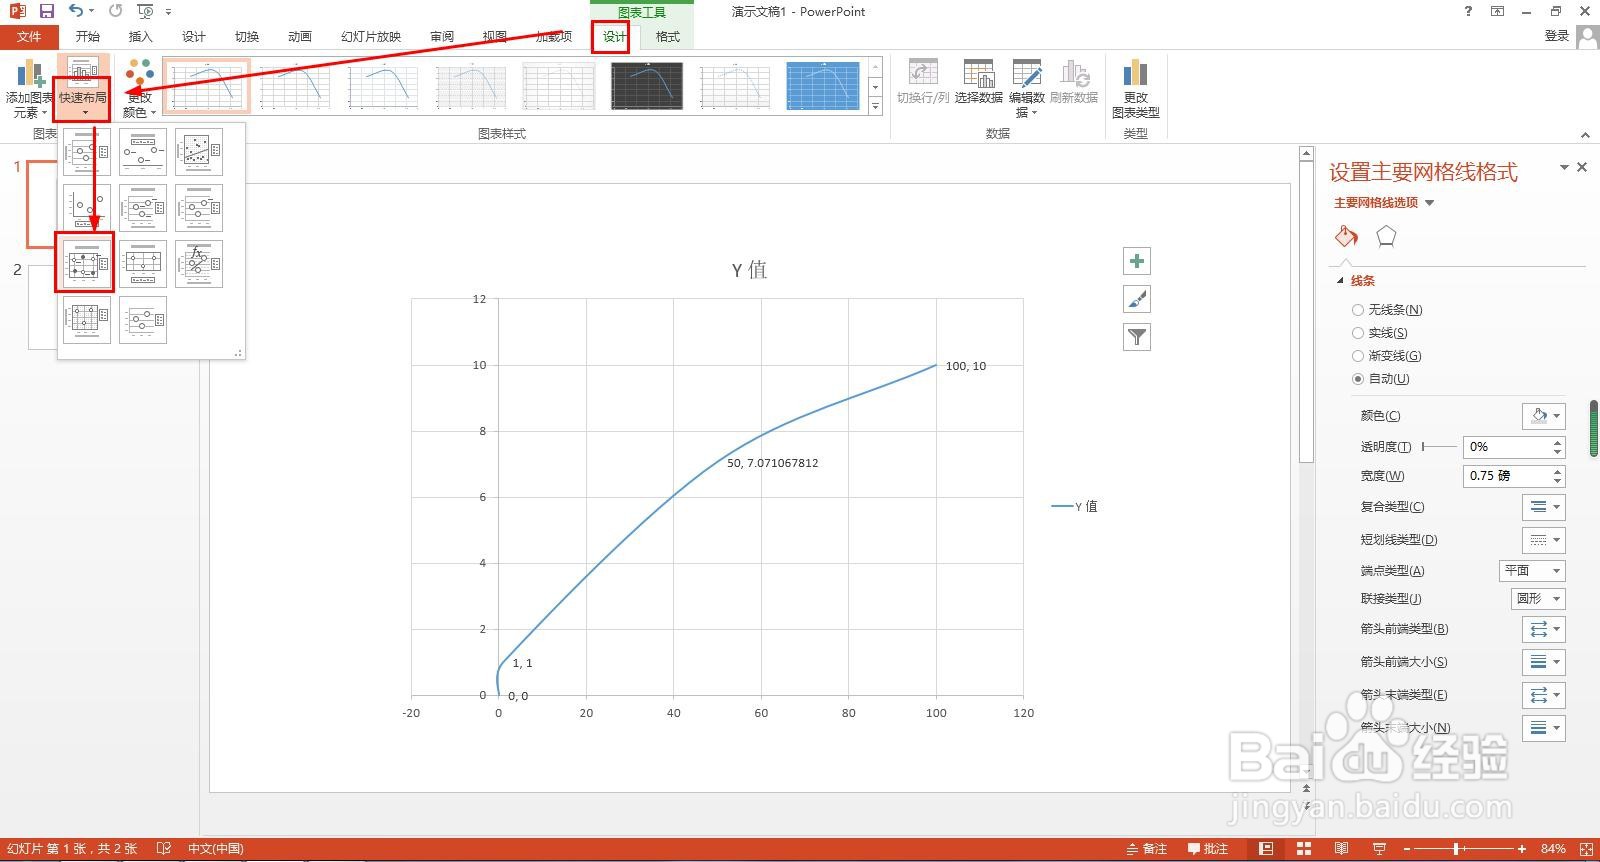
Task: Open Change Colors palette
Action: point(140,89)
